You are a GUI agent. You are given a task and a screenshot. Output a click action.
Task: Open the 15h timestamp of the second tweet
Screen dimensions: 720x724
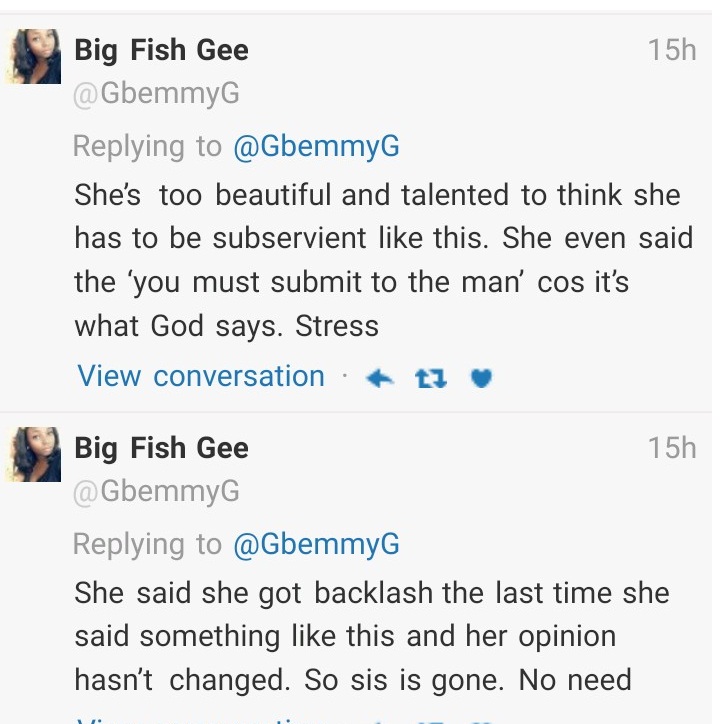click(x=671, y=447)
